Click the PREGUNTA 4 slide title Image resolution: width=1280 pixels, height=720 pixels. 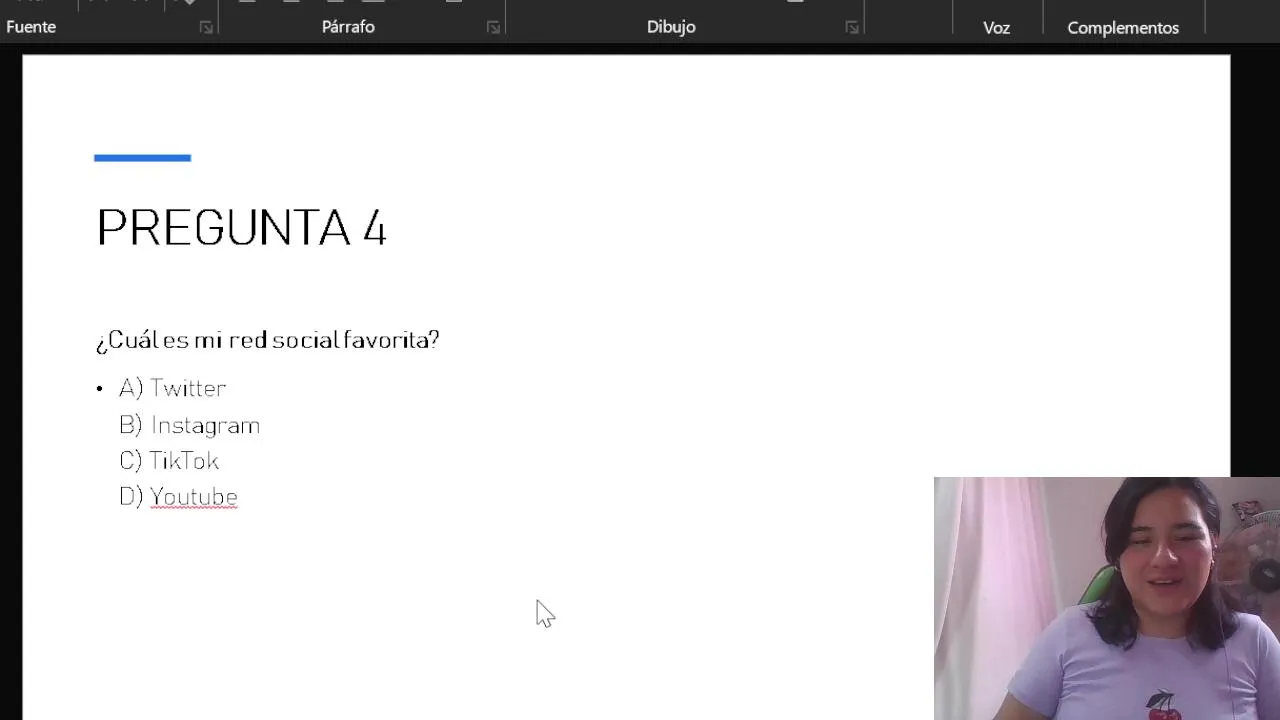pos(241,228)
